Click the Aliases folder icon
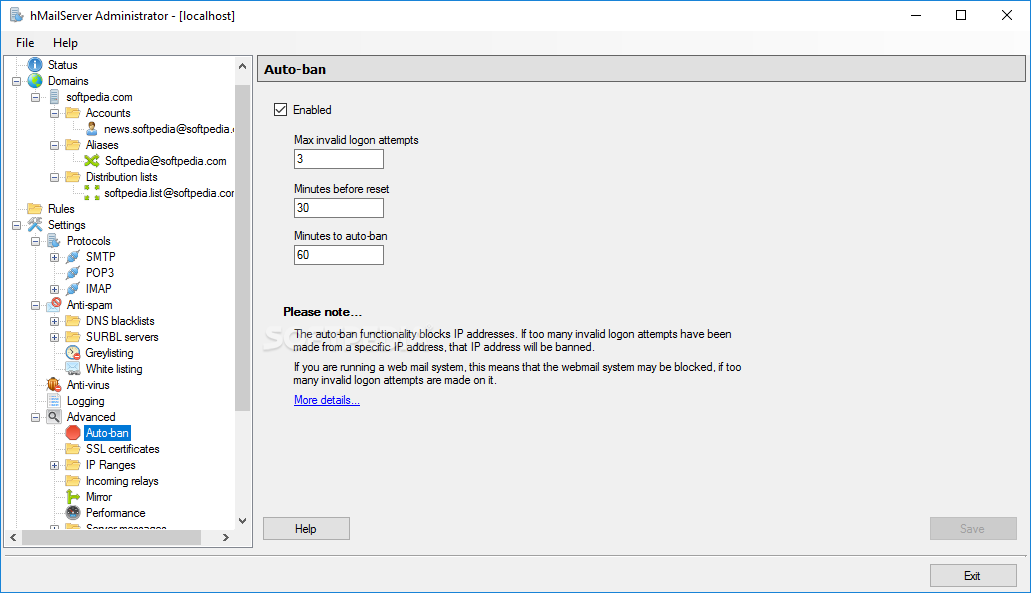 pyautogui.click(x=73, y=145)
